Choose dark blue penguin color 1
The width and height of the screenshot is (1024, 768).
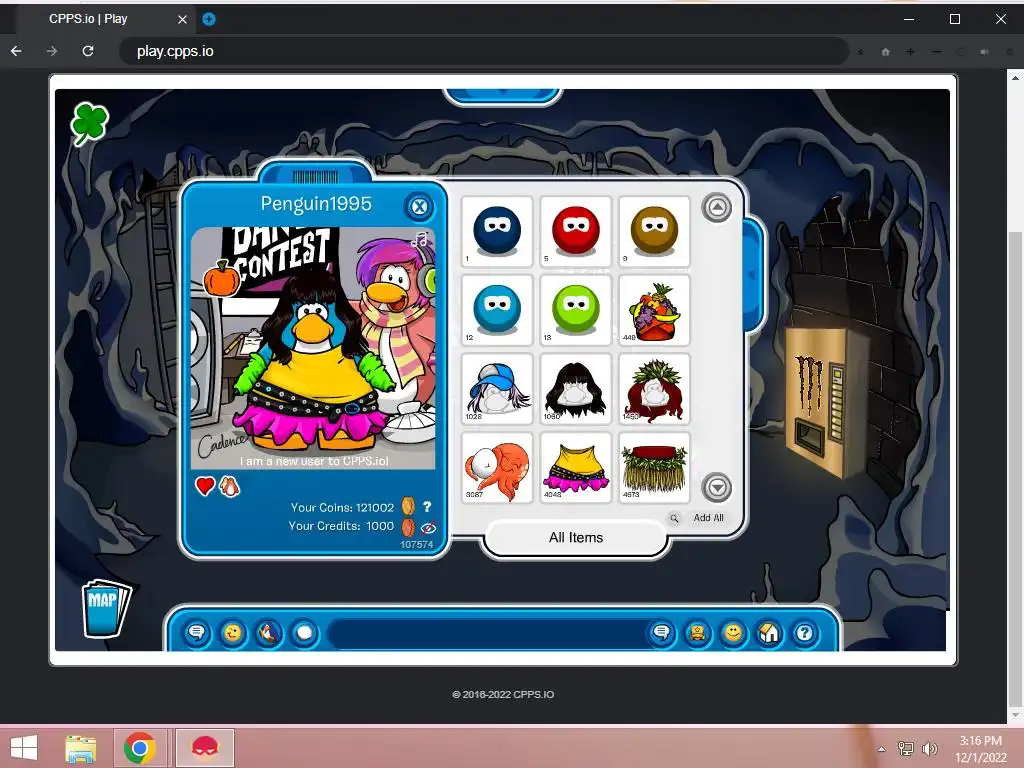[x=497, y=232]
